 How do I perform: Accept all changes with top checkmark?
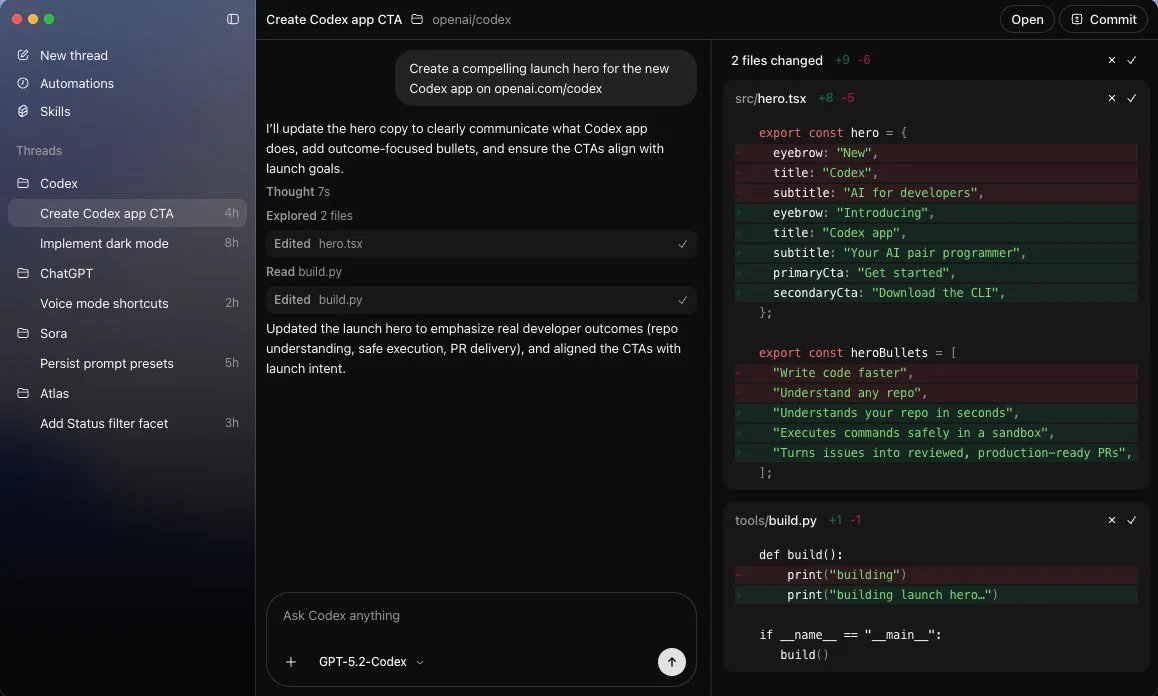click(x=1132, y=60)
